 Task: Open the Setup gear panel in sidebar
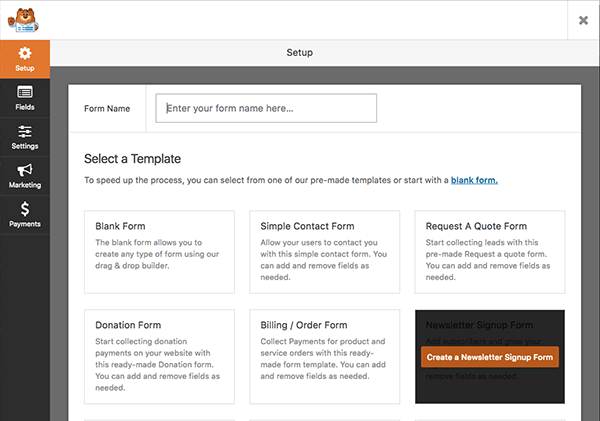pos(25,58)
